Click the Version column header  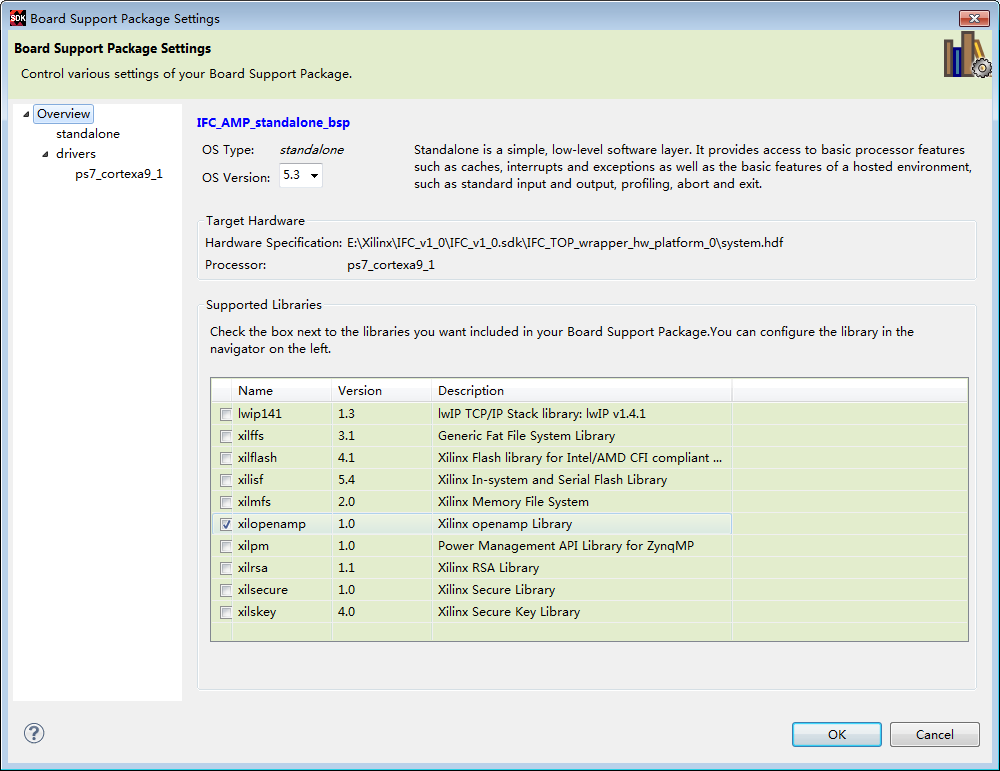[x=381, y=390]
